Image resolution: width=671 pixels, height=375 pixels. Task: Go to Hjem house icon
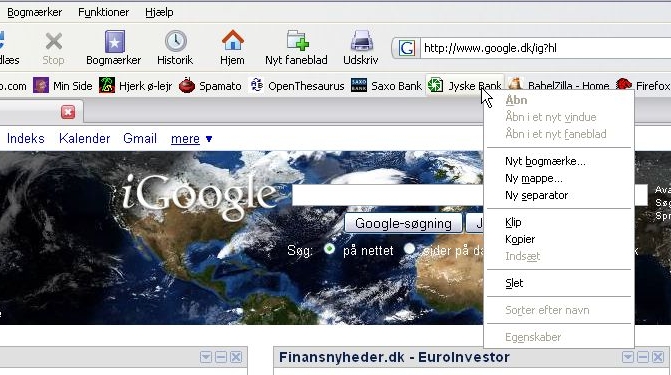click(x=232, y=41)
